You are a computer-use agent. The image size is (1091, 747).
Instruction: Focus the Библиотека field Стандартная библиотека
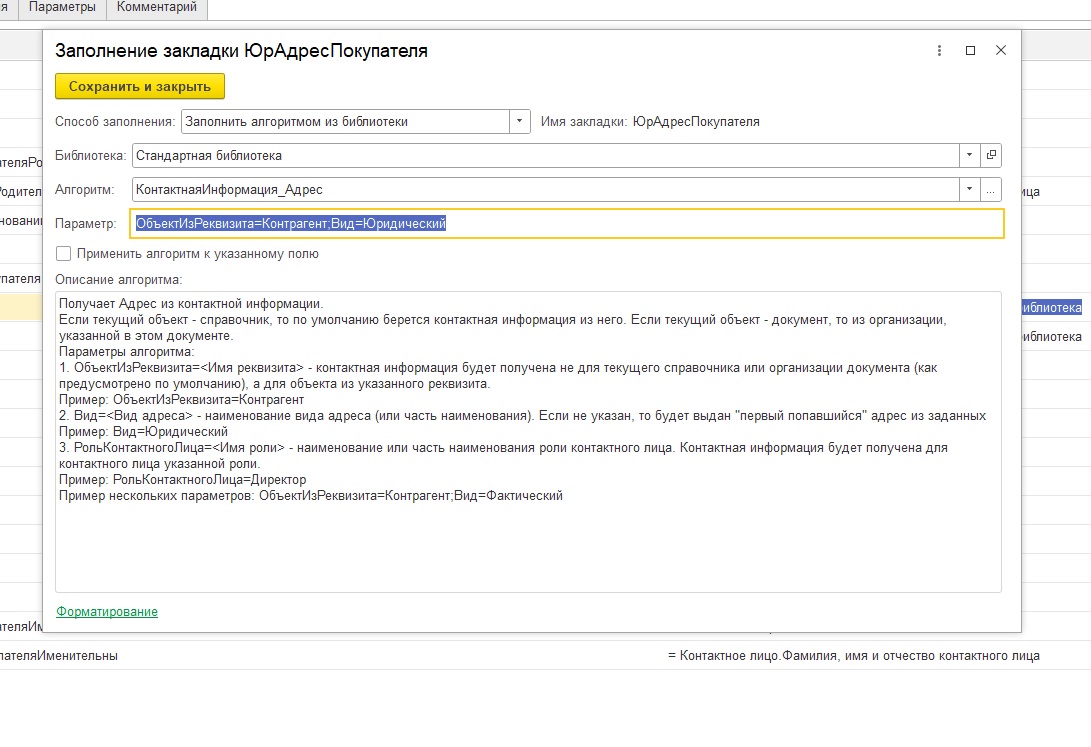point(546,155)
